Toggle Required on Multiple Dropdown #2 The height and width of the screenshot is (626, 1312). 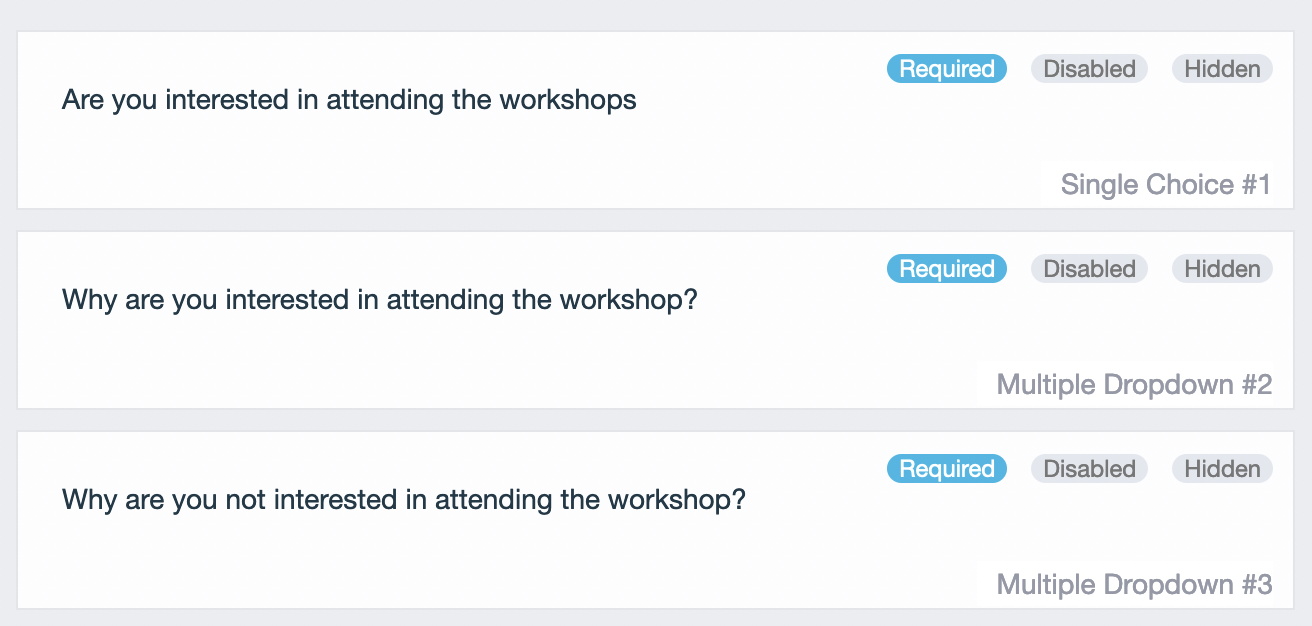(x=946, y=269)
